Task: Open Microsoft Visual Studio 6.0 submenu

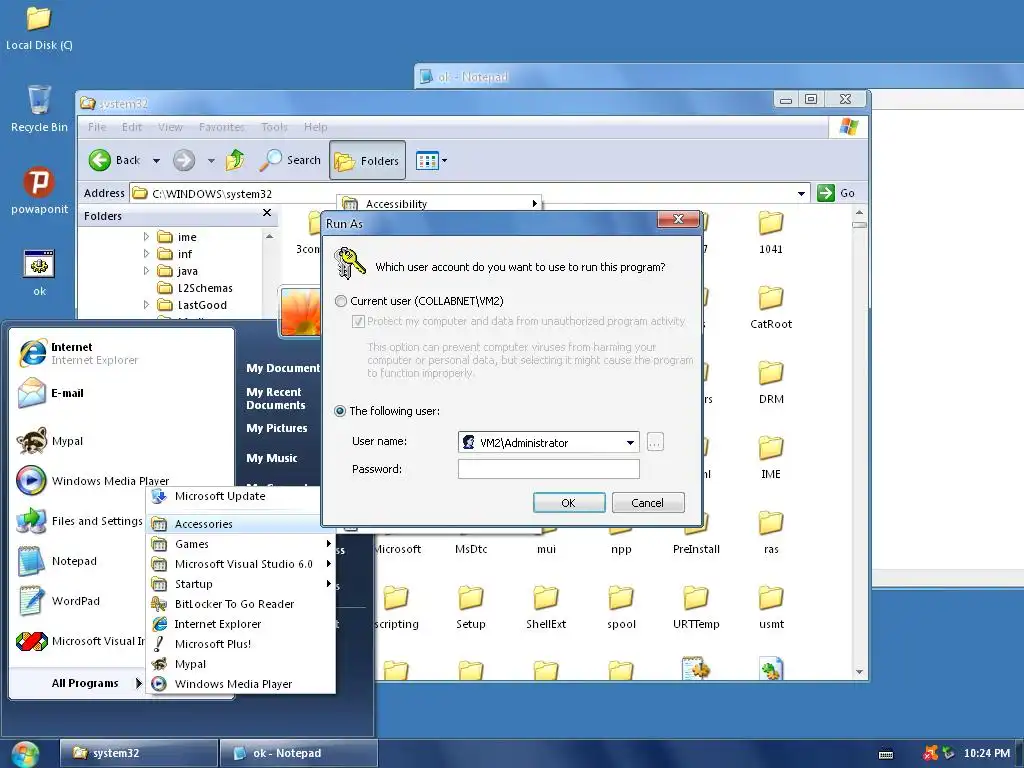Action: pos(240,564)
